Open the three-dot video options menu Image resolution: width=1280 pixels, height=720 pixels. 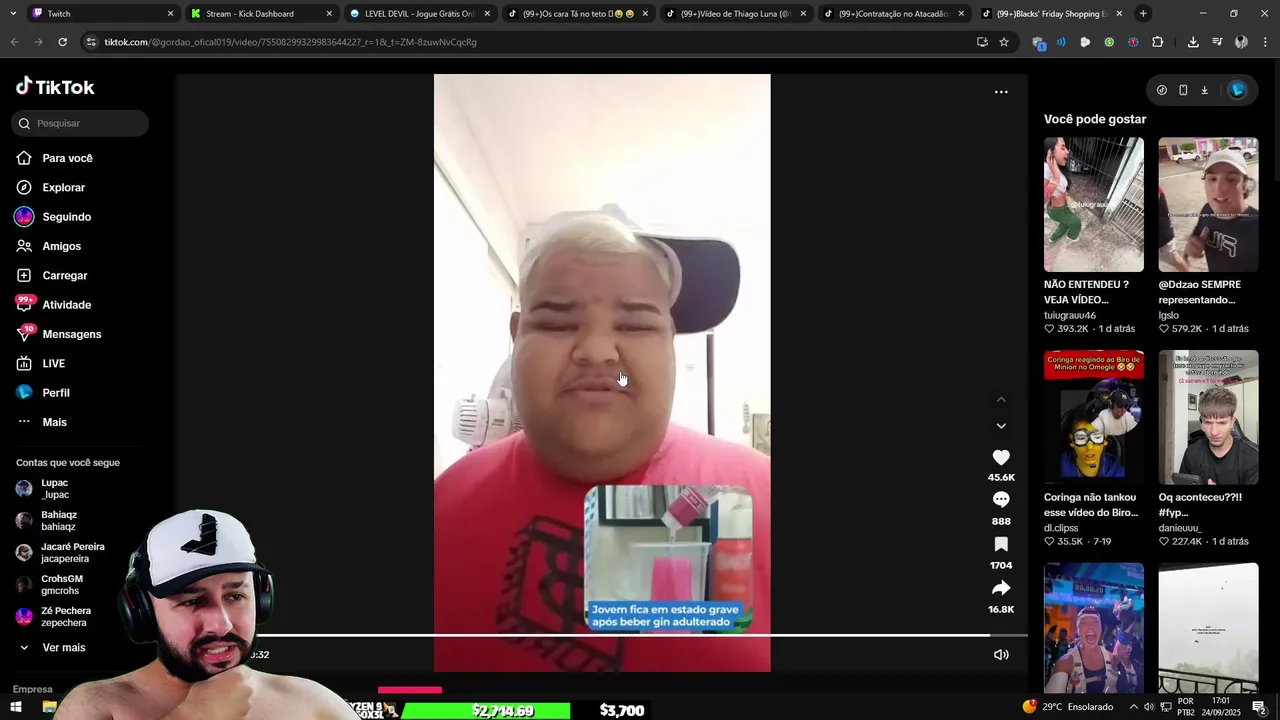point(1001,92)
